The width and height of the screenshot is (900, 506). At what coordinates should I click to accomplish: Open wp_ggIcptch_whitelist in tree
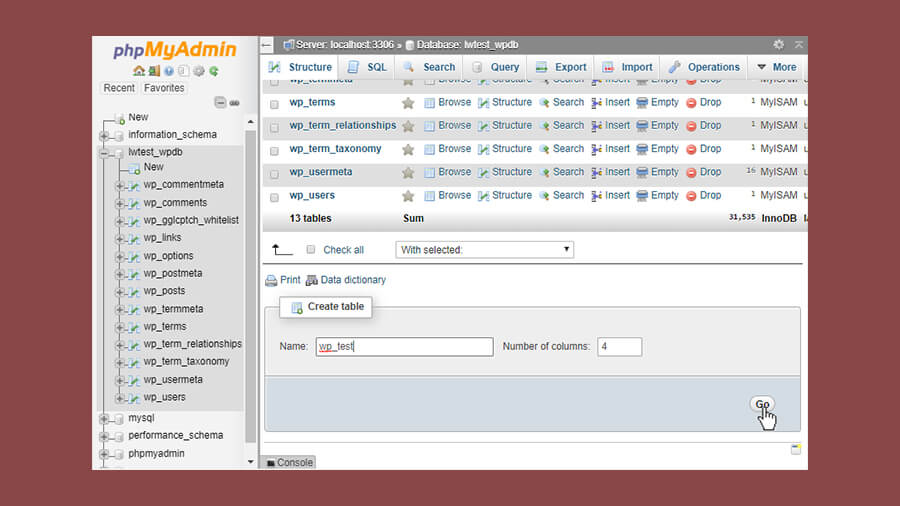pyautogui.click(x=191, y=220)
